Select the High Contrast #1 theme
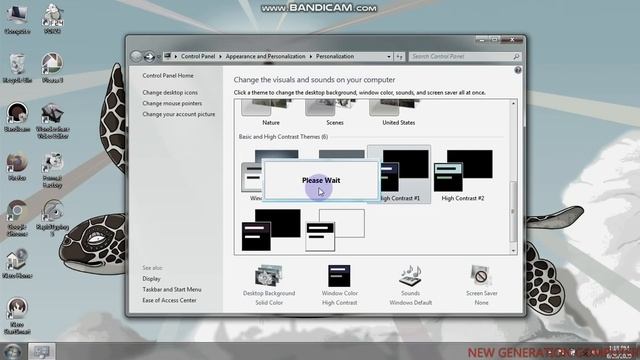Screen dimensions: 640x360 click(x=399, y=175)
